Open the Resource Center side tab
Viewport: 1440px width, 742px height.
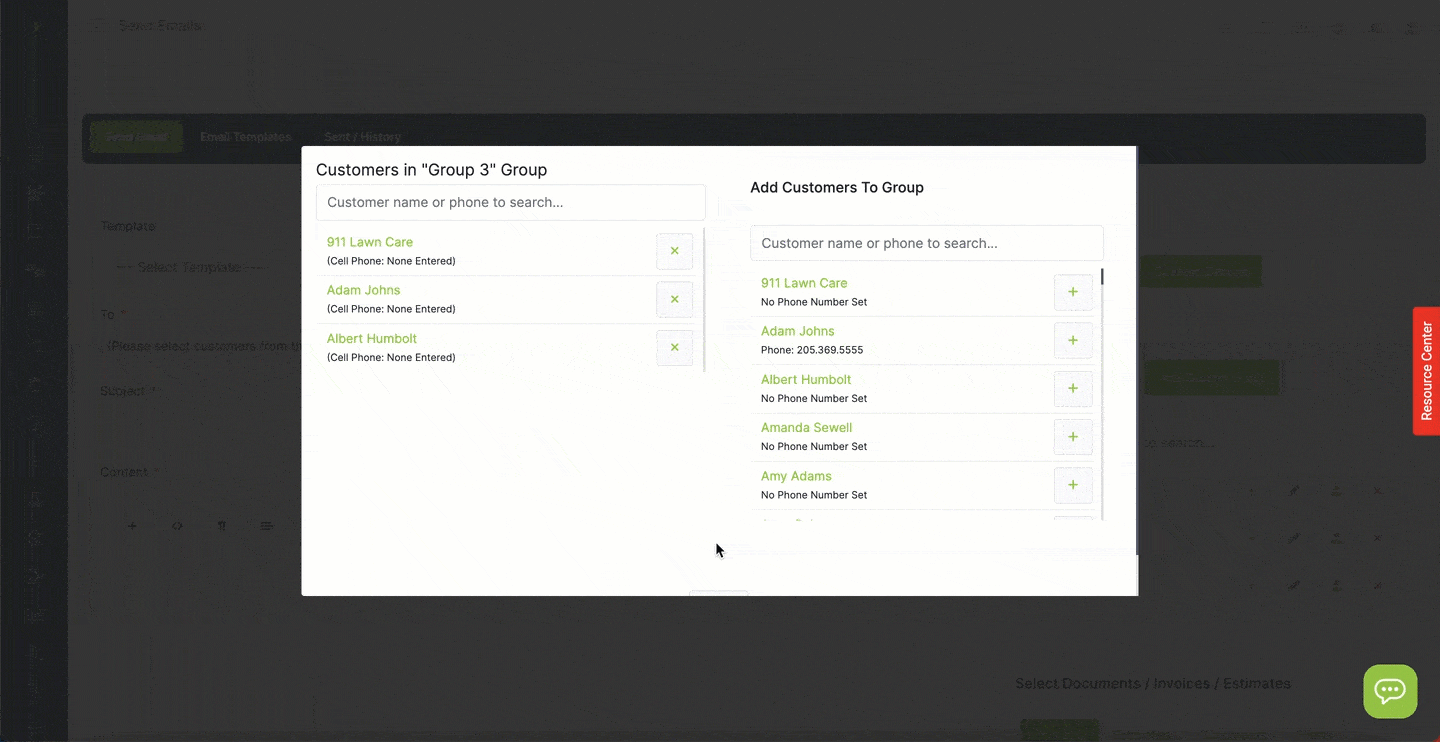pos(1426,371)
